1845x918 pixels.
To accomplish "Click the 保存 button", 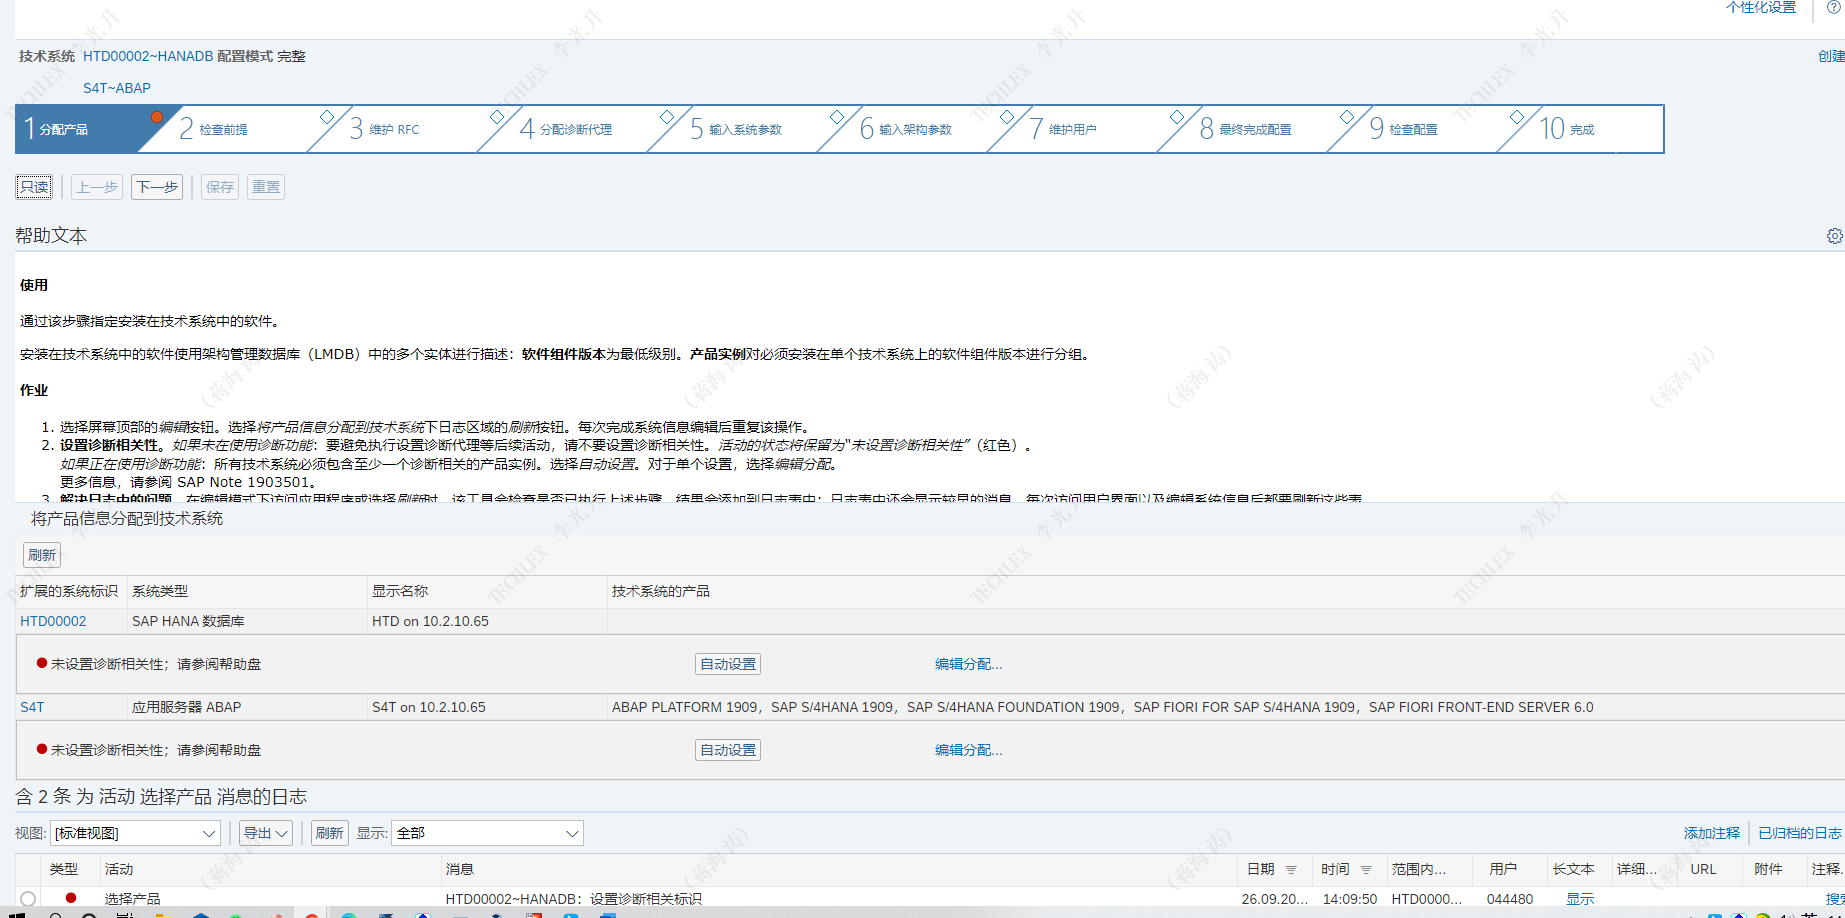I will [x=220, y=187].
